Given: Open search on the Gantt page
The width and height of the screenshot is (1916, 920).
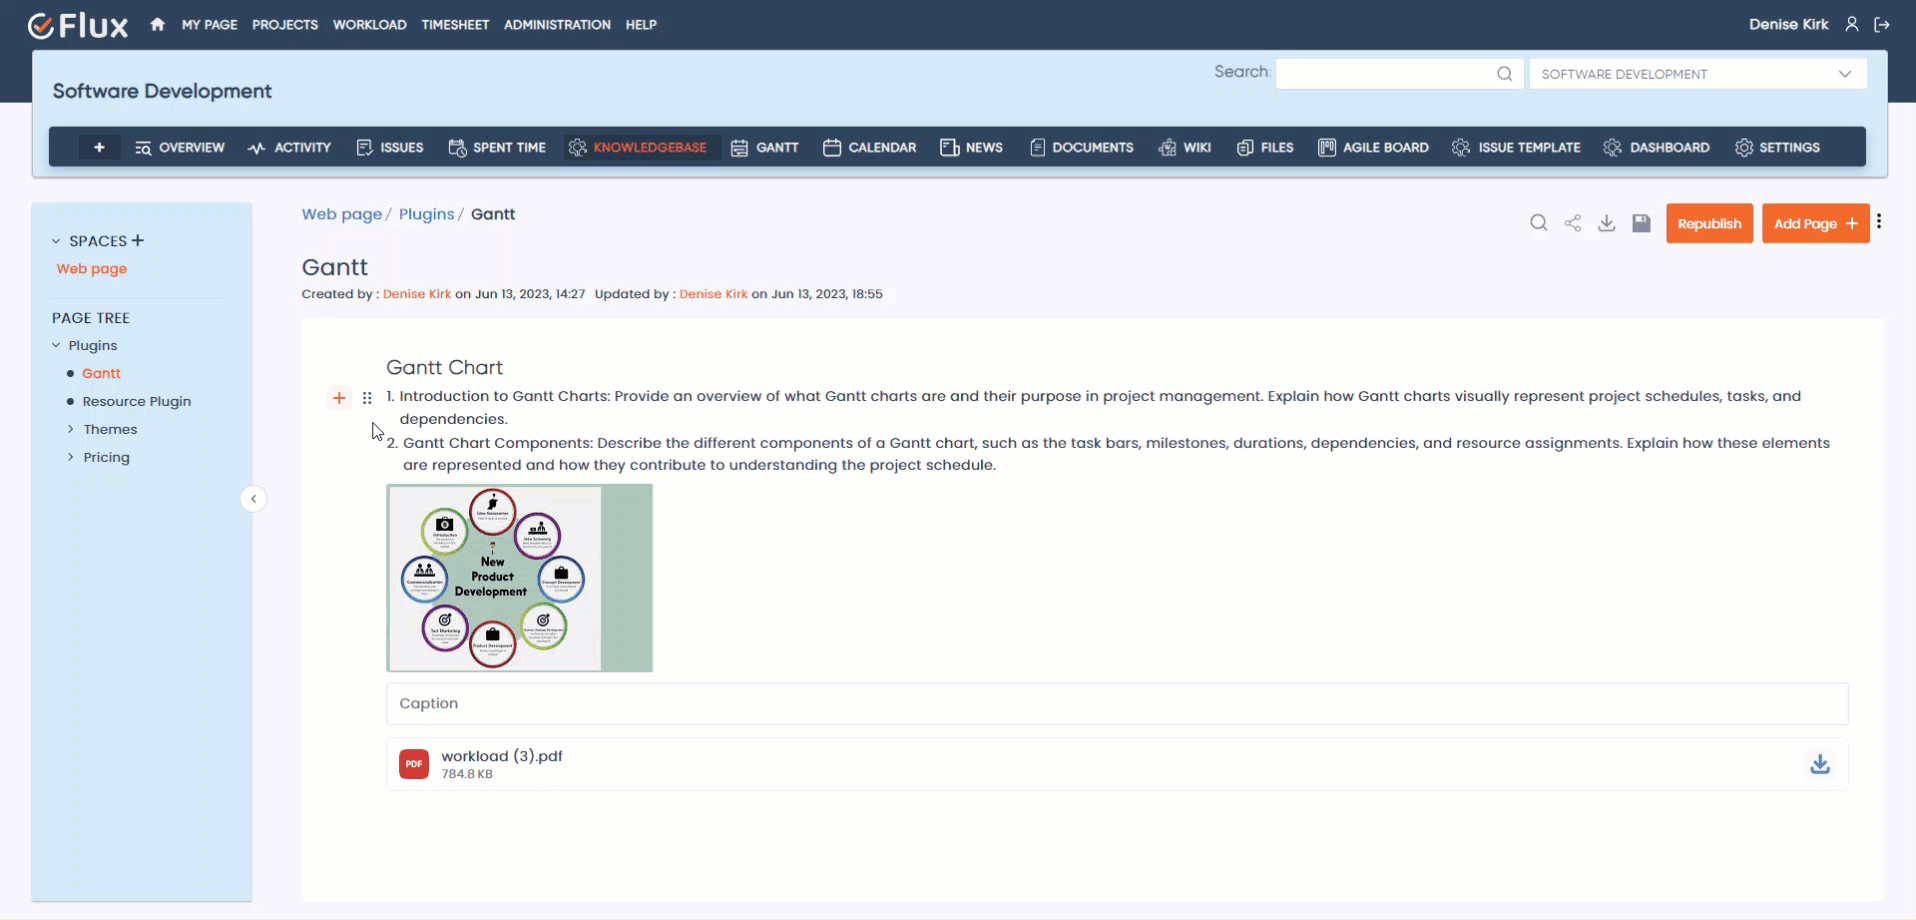Looking at the screenshot, I should click(1539, 222).
